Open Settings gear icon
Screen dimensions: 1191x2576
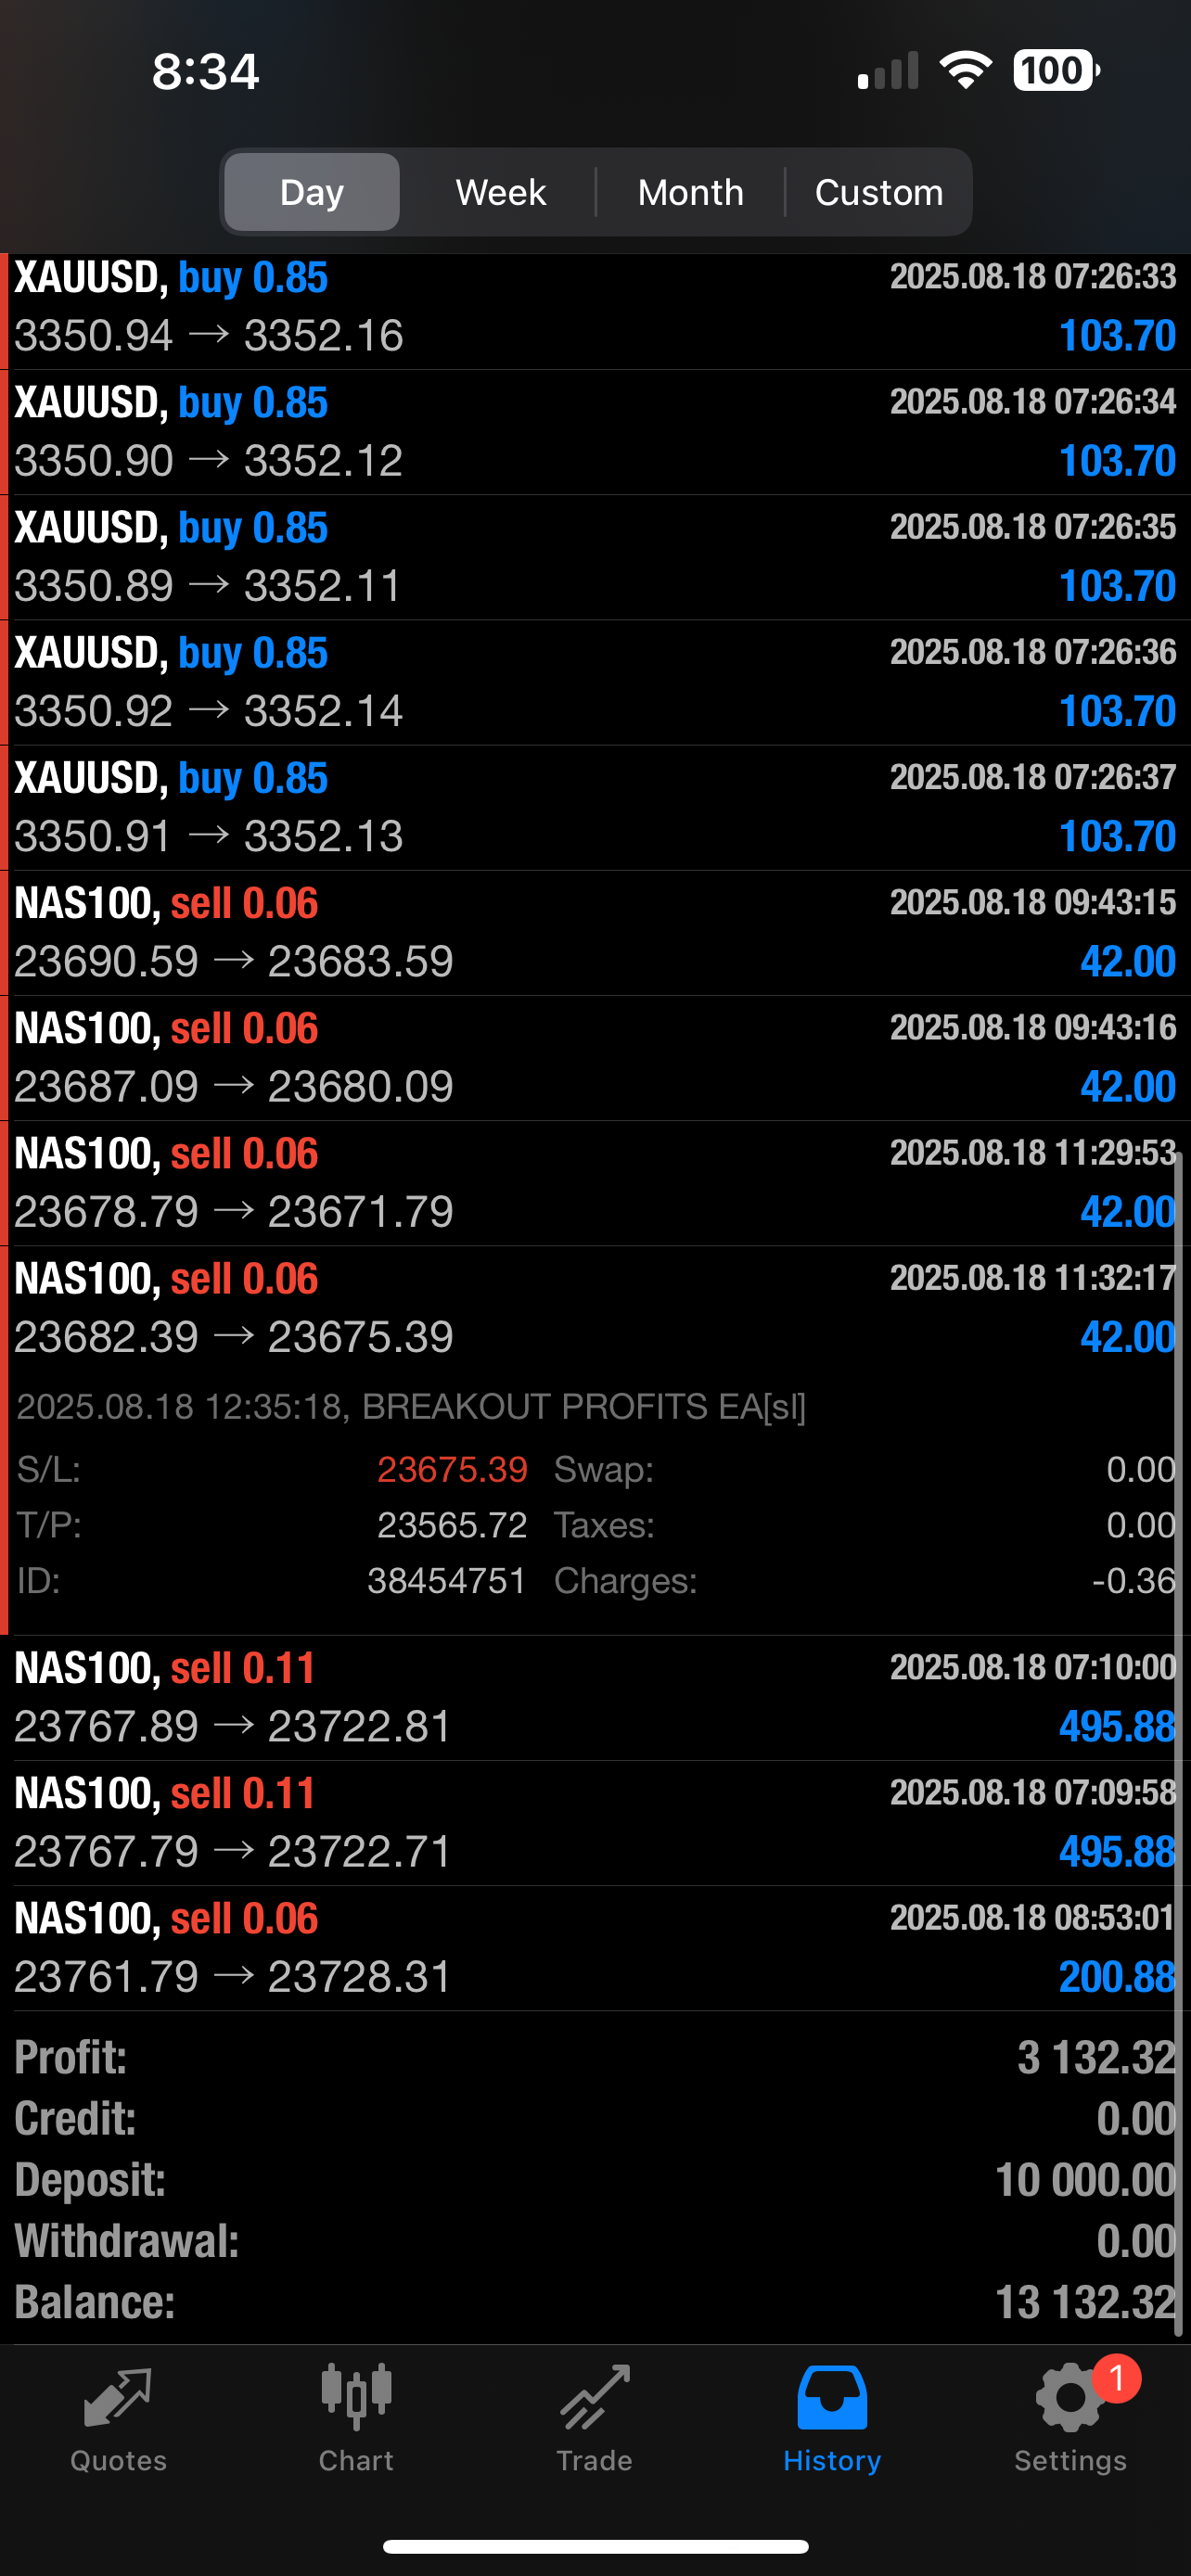tap(1070, 2398)
